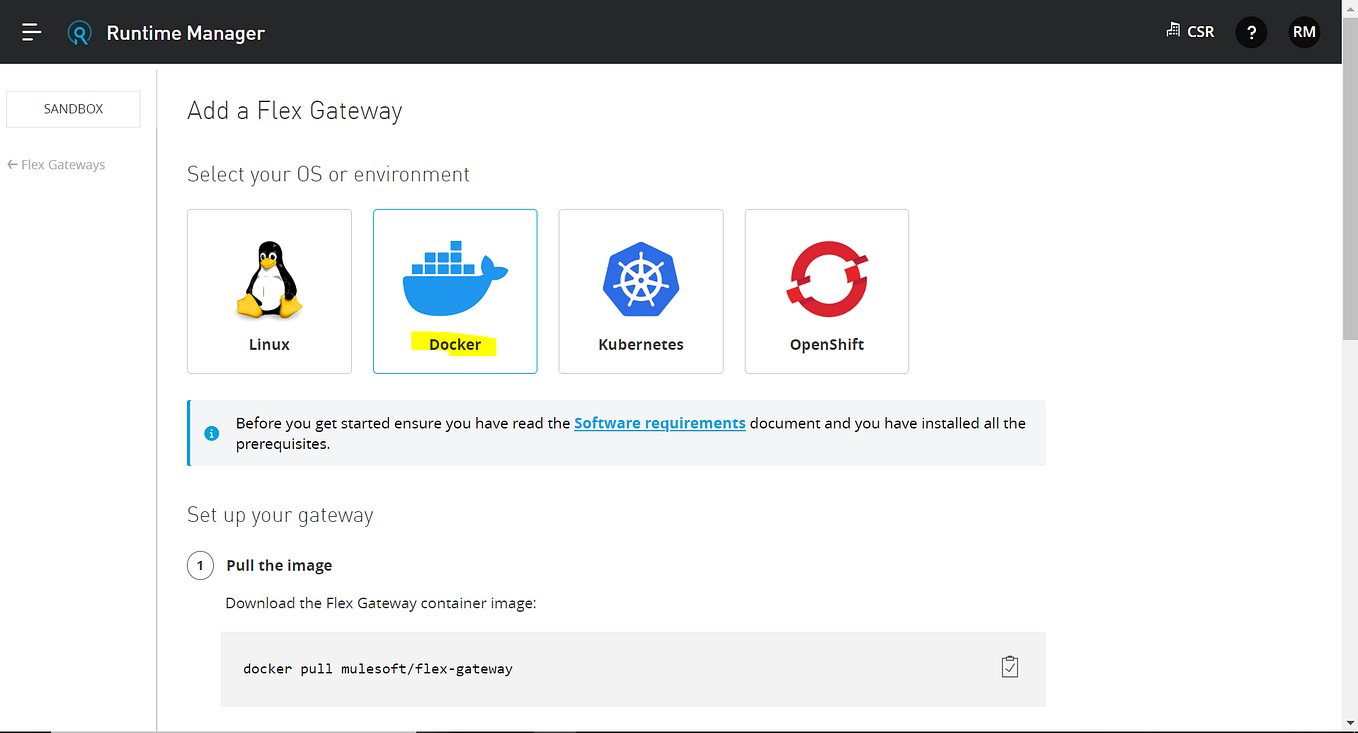The image size is (1358, 733).
Task: Copy the docker pull command via clipboard icon
Action: [1010, 666]
